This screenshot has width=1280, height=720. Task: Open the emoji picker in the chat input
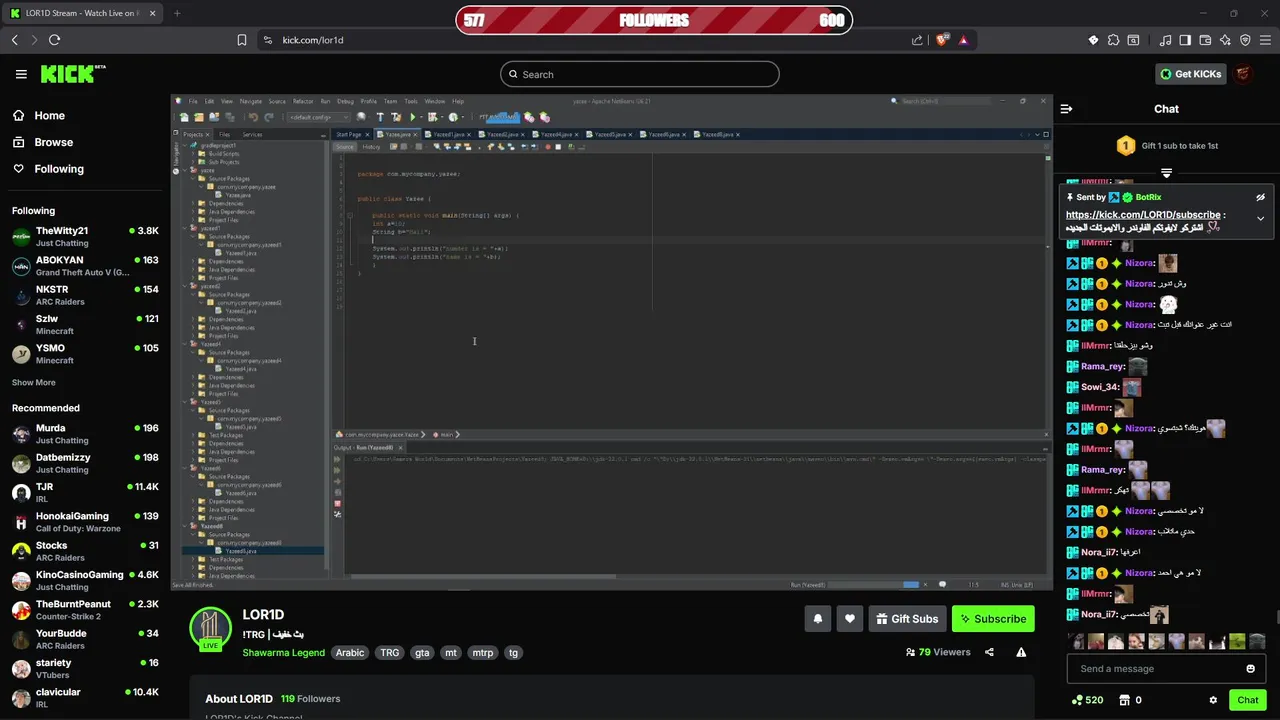click(x=1250, y=669)
